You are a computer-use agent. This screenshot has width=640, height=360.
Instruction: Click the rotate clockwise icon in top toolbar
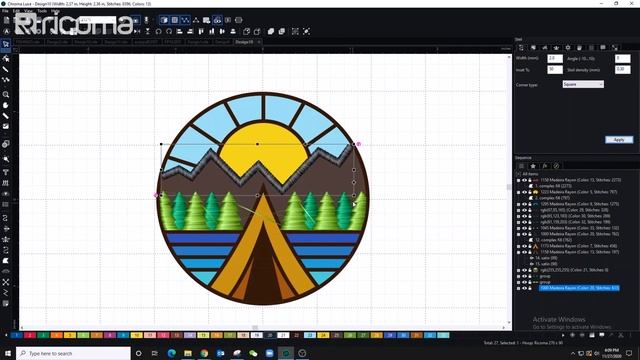169,31
